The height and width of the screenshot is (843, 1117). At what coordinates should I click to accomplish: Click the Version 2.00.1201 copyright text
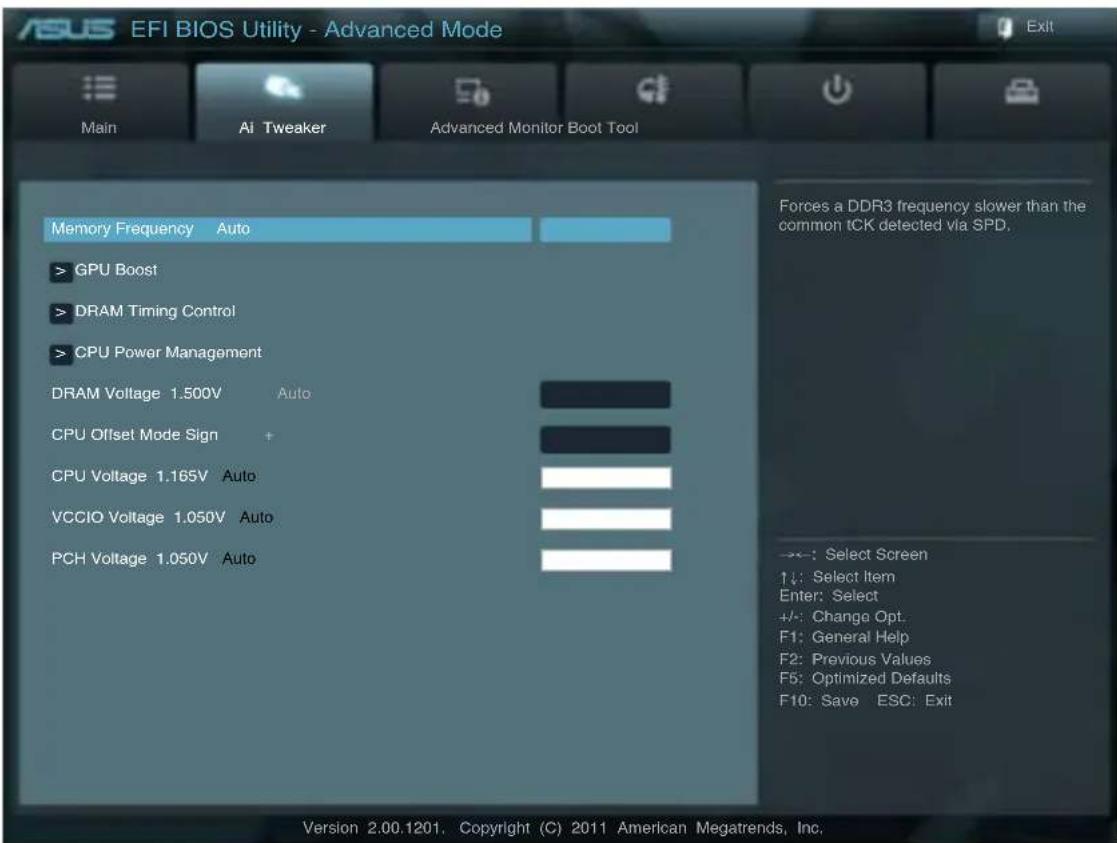(563, 828)
